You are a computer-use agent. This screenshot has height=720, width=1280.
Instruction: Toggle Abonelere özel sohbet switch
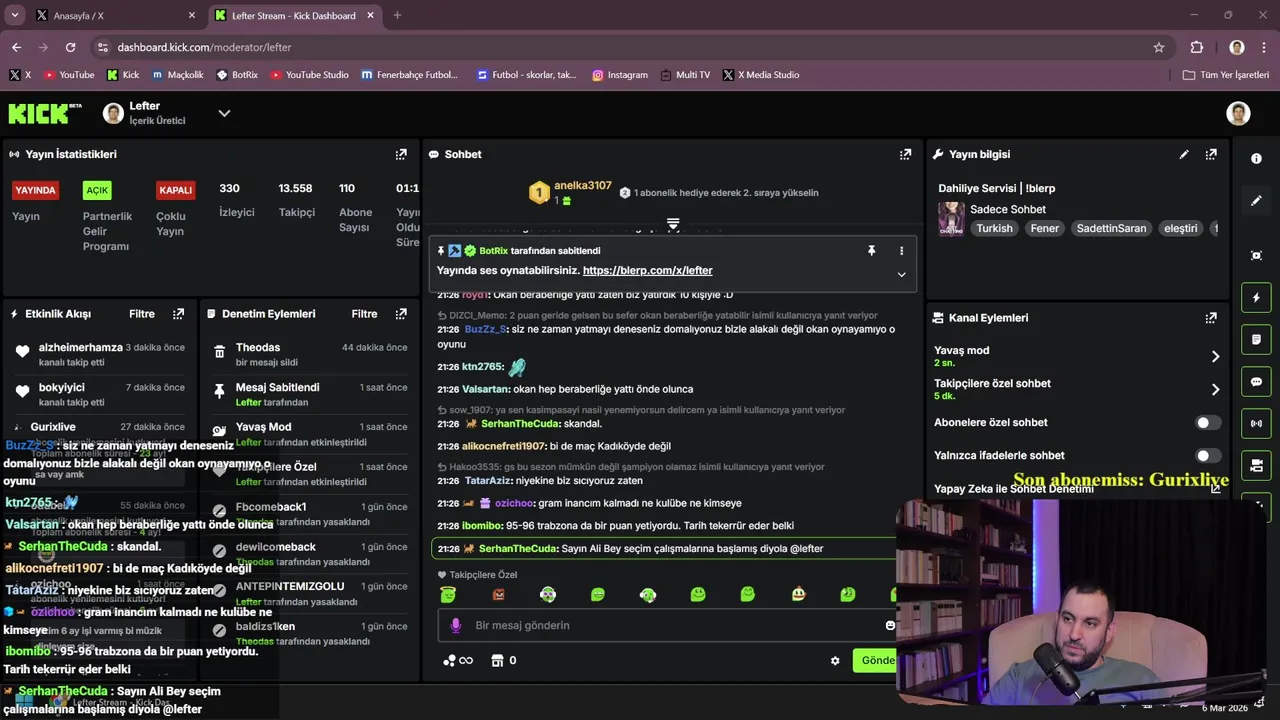1208,423
